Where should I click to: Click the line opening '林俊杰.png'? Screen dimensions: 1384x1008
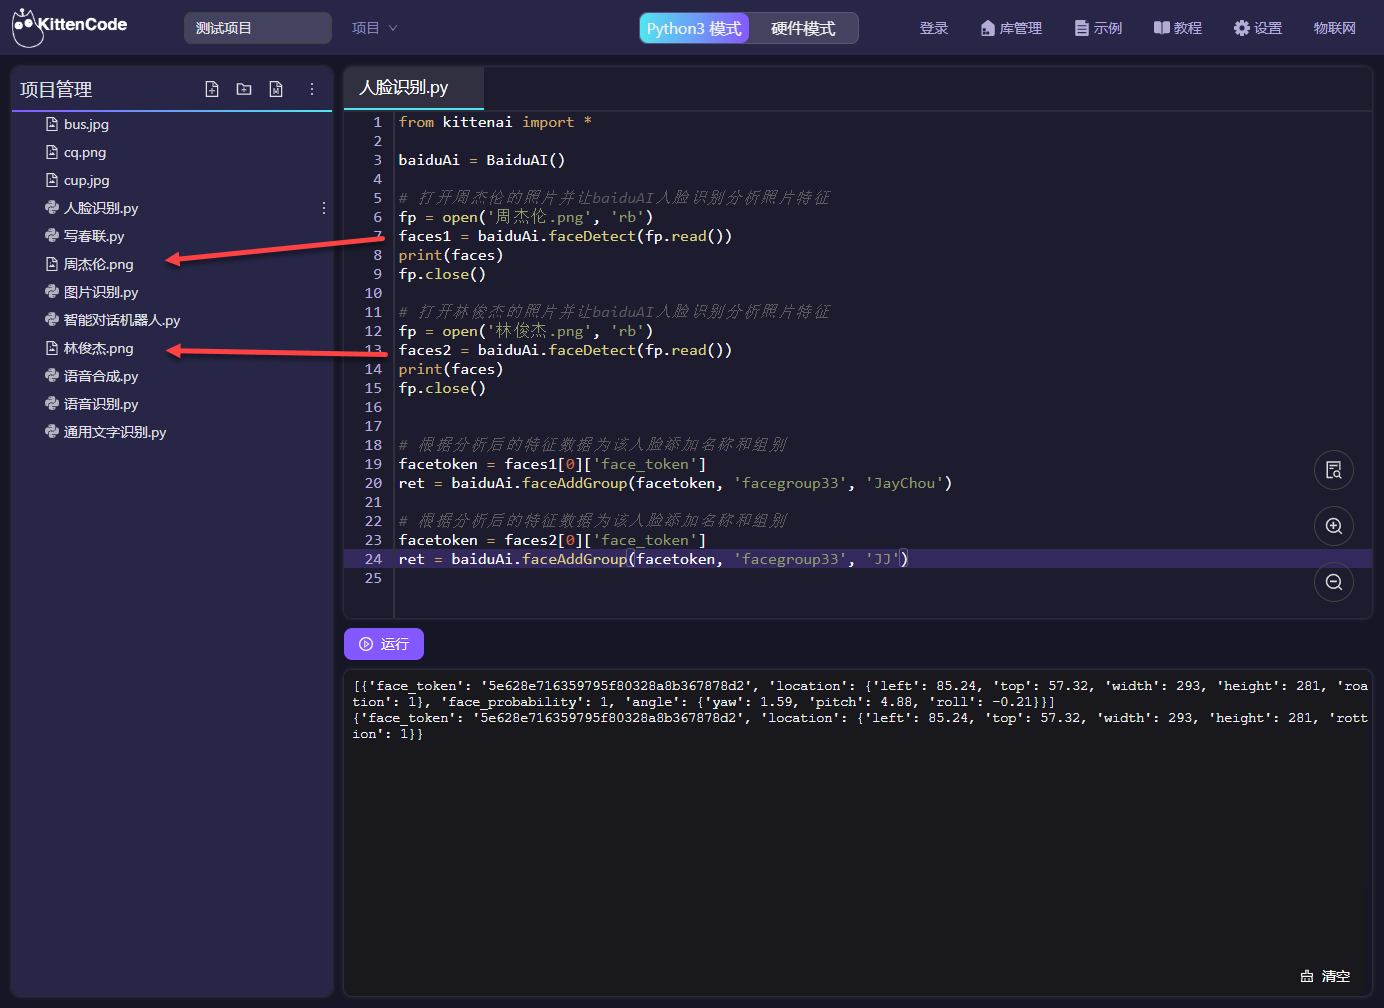point(526,331)
